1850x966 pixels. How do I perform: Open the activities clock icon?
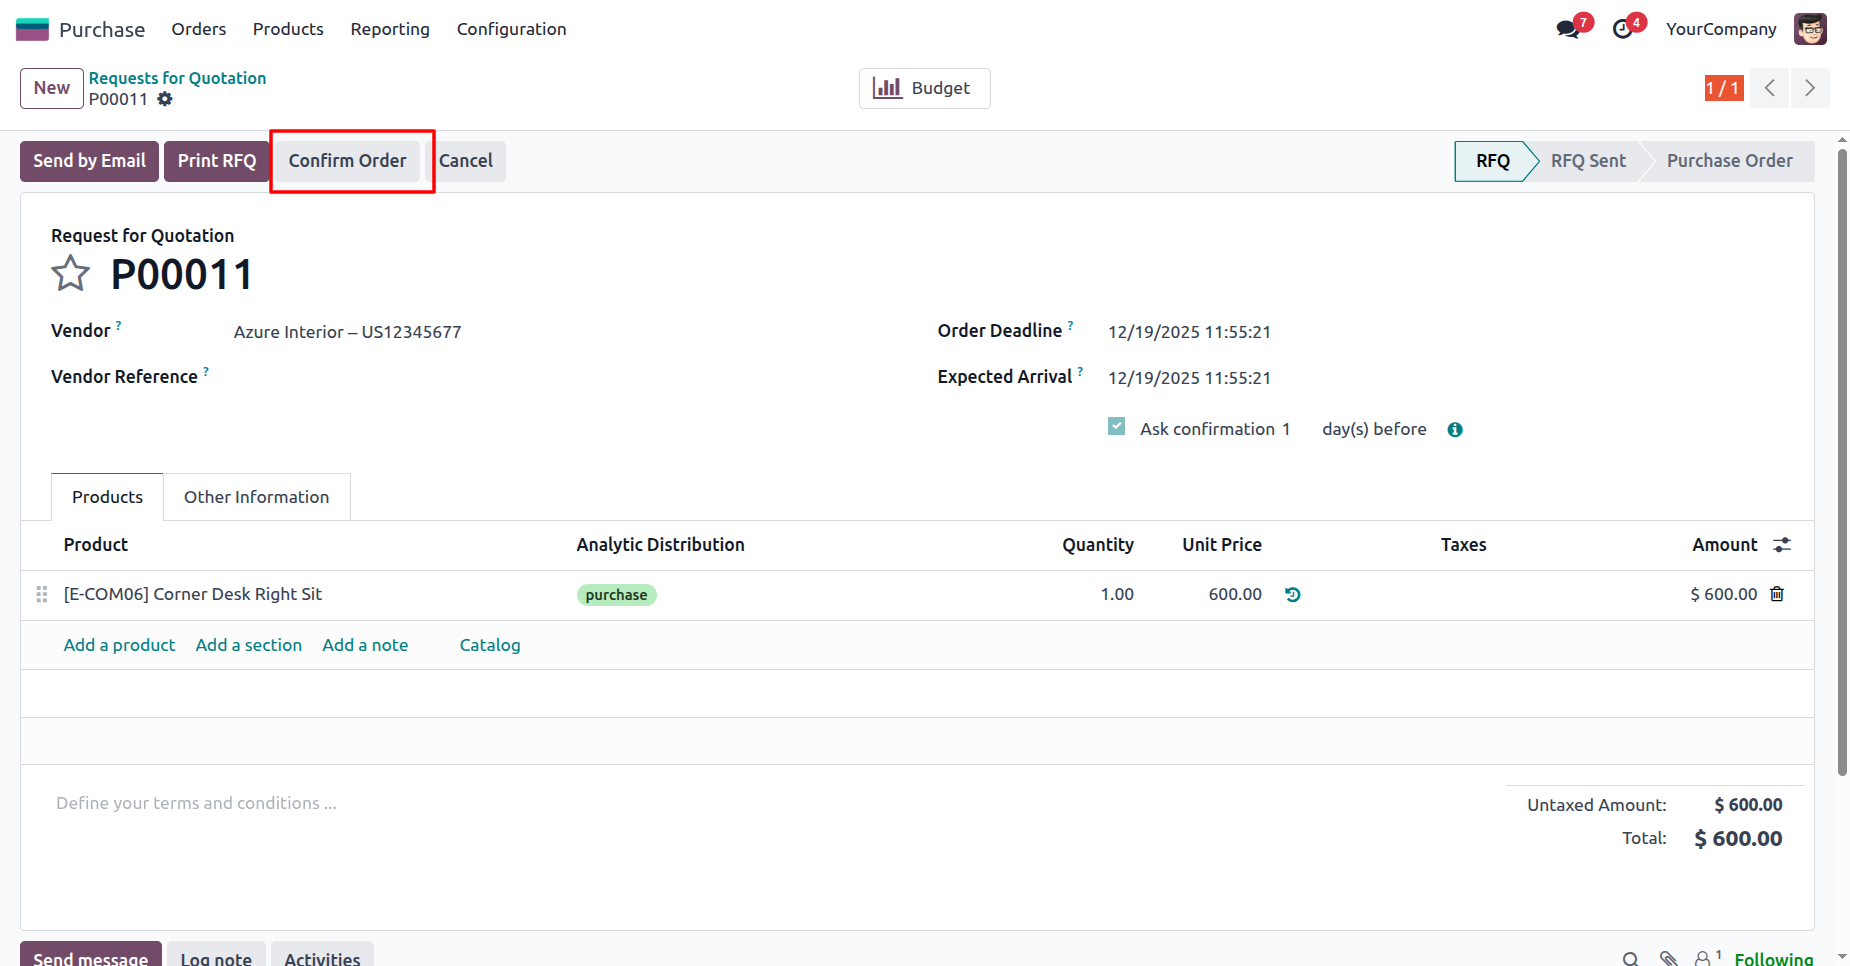pyautogui.click(x=1622, y=30)
